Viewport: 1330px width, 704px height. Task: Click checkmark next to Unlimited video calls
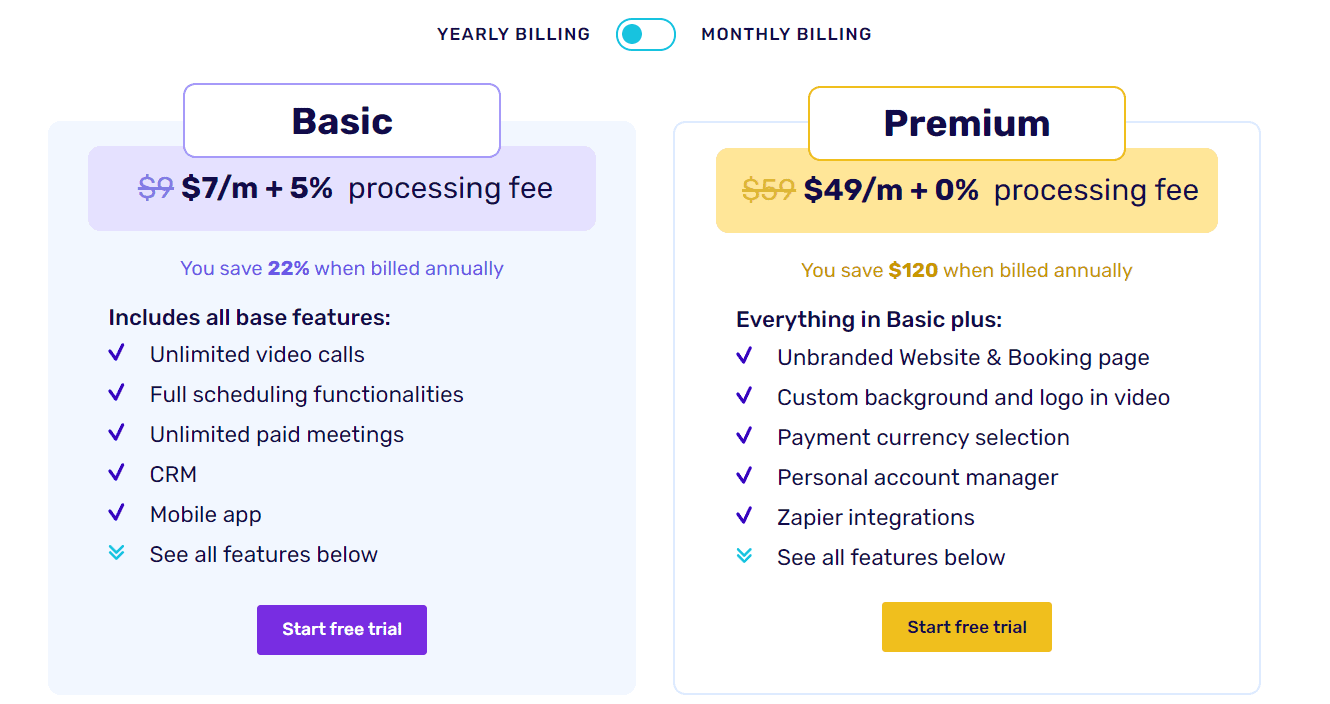pyautogui.click(x=116, y=354)
